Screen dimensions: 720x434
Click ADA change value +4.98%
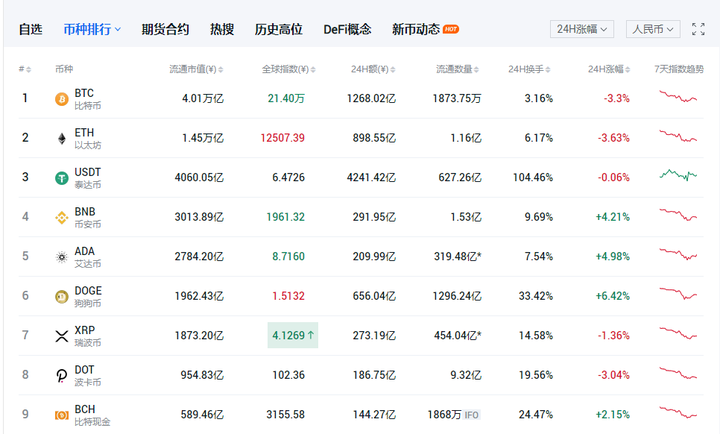[x=613, y=256]
